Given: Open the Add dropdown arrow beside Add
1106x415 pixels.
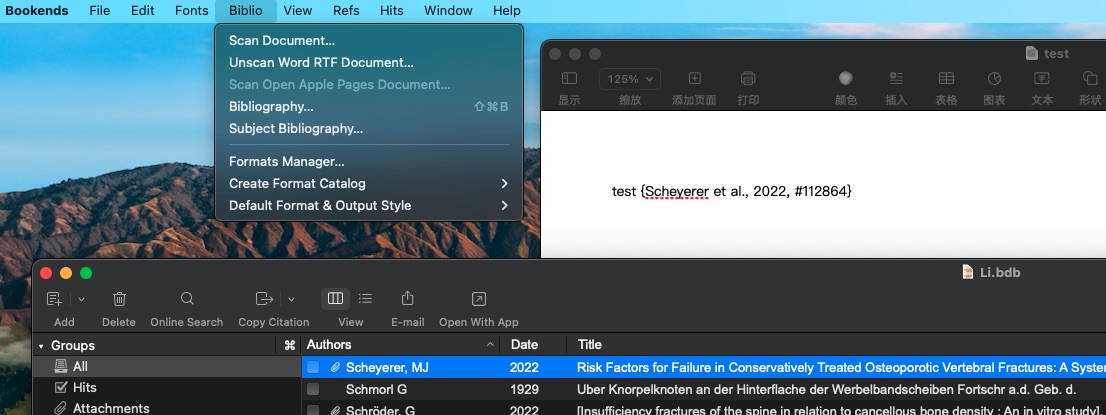Looking at the screenshot, I should click(x=81, y=299).
